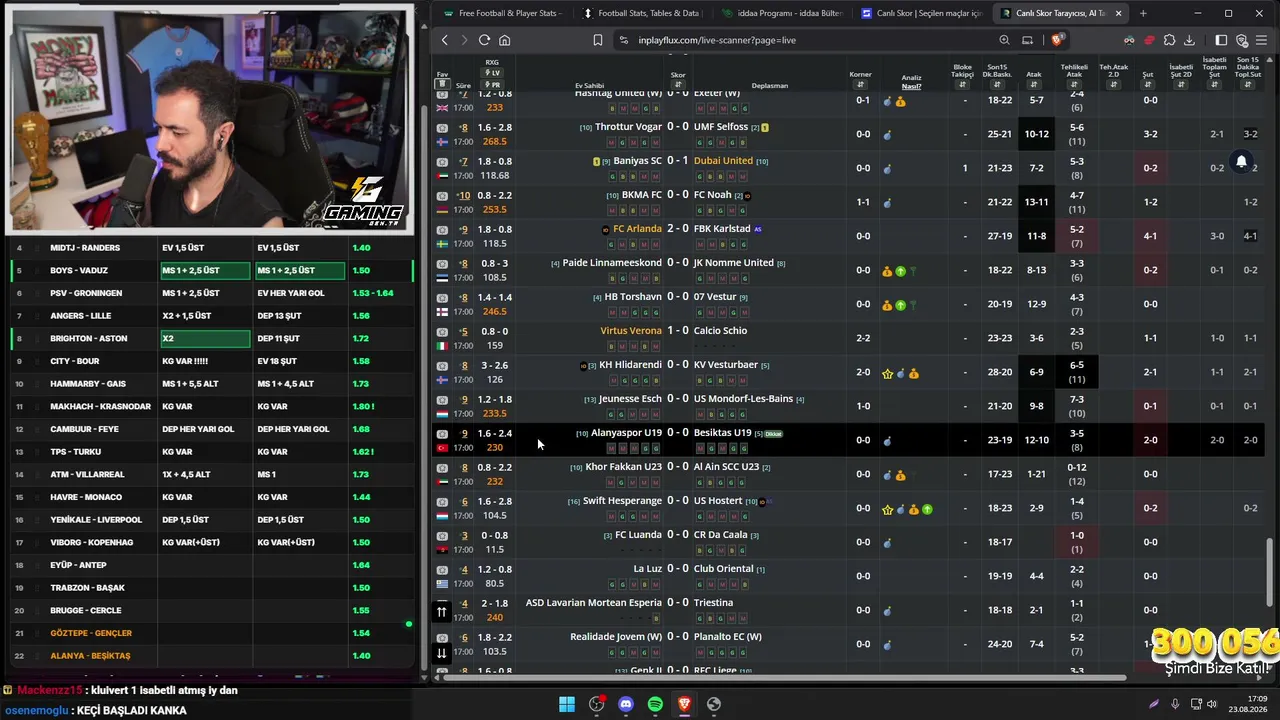
Task: Open Windows Start menu
Action: point(567,704)
